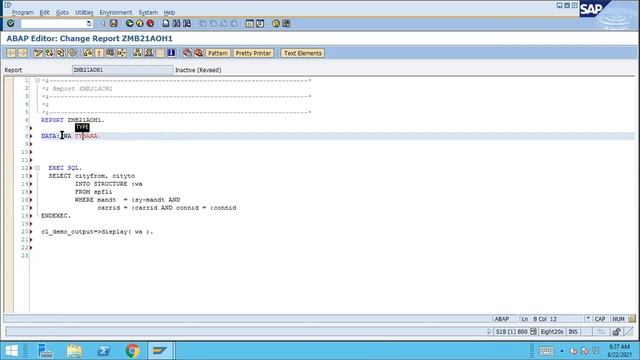Open the command field history dropdown
The width and height of the screenshot is (640, 360).
89,24
